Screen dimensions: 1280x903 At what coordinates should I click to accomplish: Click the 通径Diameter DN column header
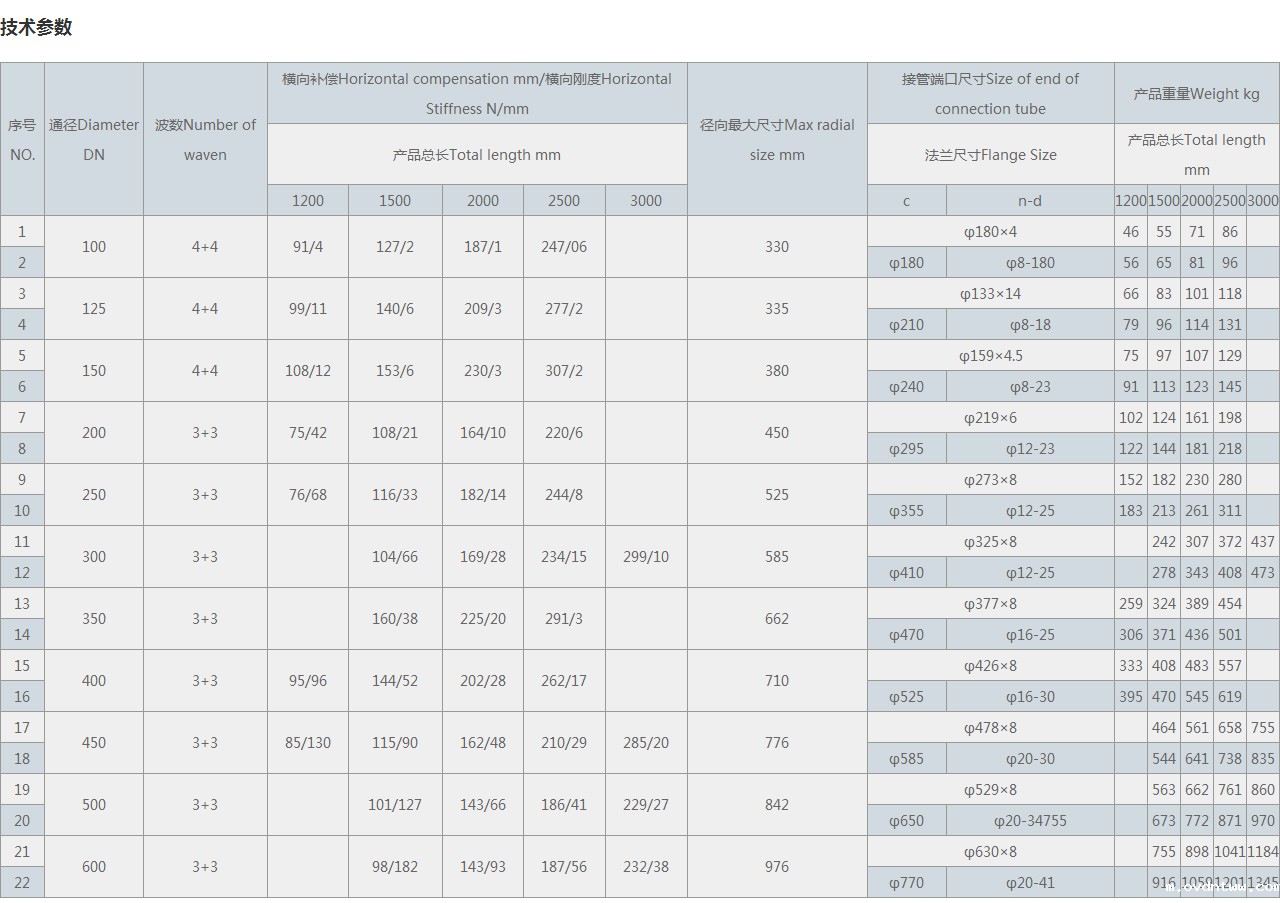[94, 140]
